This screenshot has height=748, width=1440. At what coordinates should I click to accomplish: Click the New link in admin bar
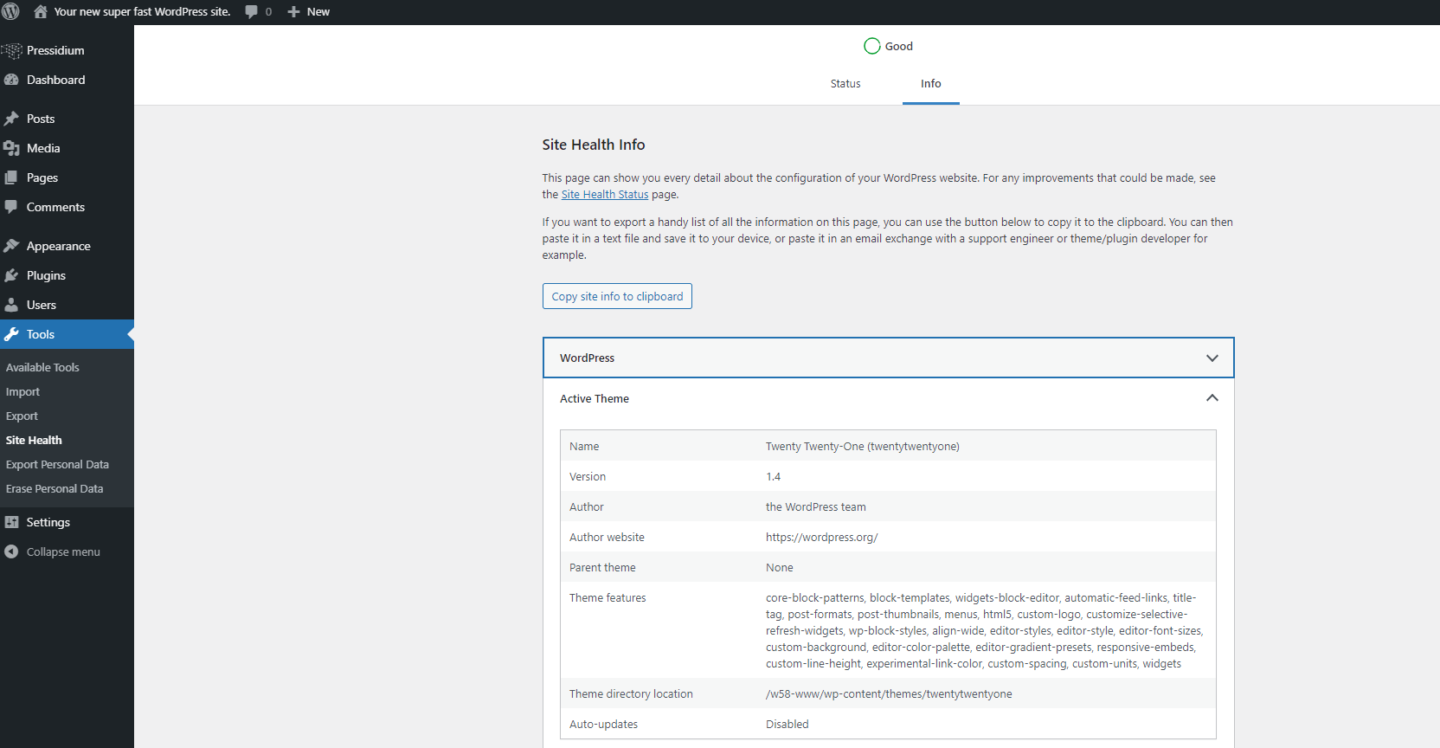[x=318, y=12]
